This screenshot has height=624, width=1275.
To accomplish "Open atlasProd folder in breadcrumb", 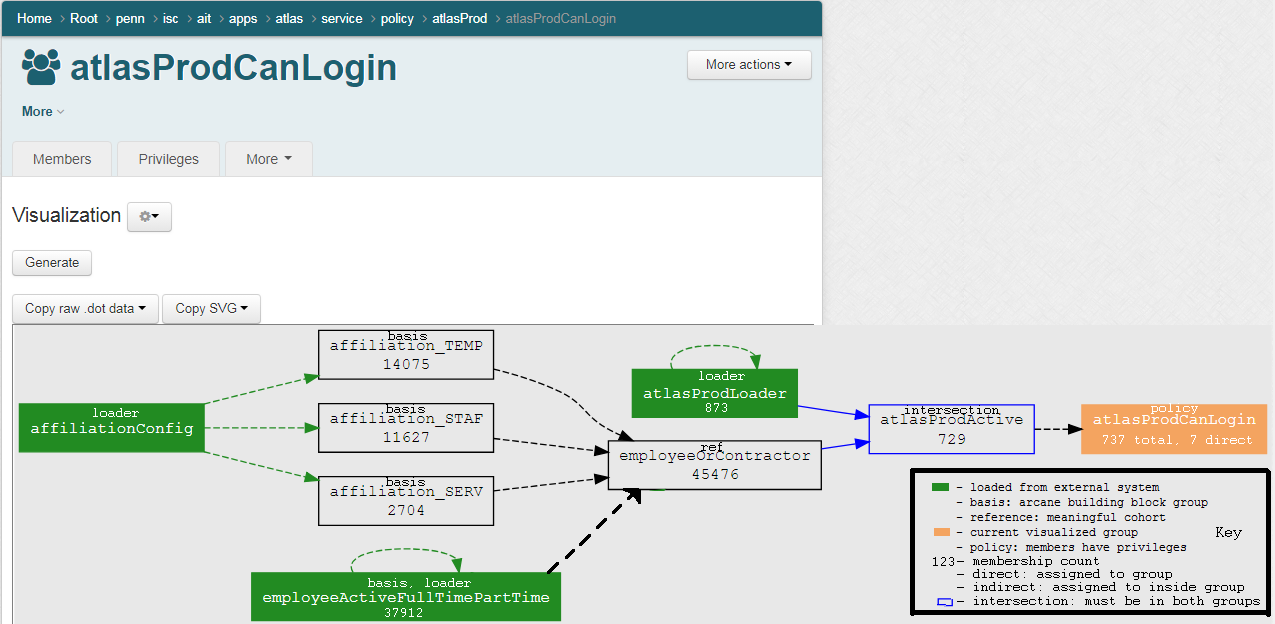I will [460, 18].
